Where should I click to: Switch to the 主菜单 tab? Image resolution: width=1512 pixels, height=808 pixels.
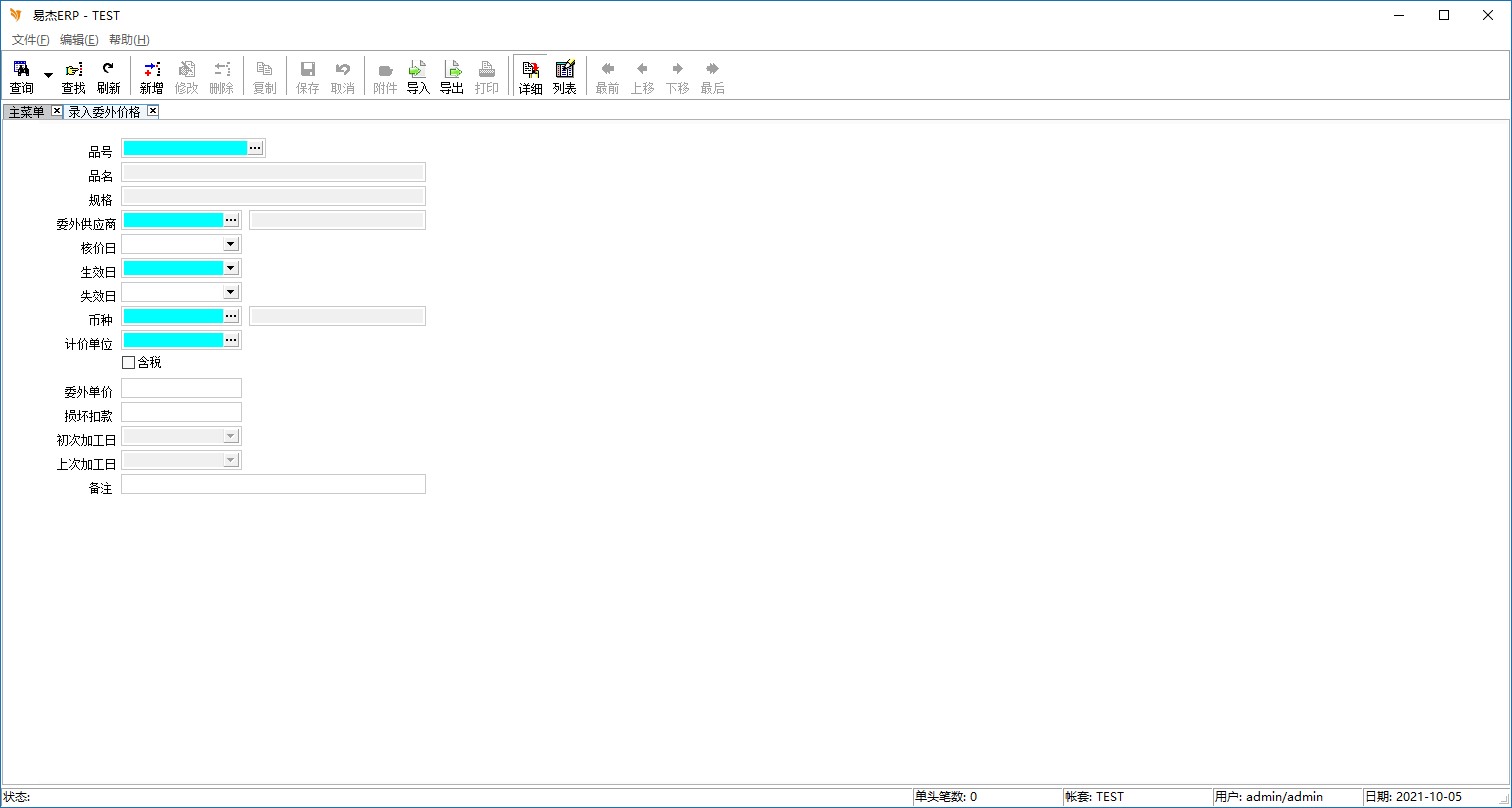(27, 112)
